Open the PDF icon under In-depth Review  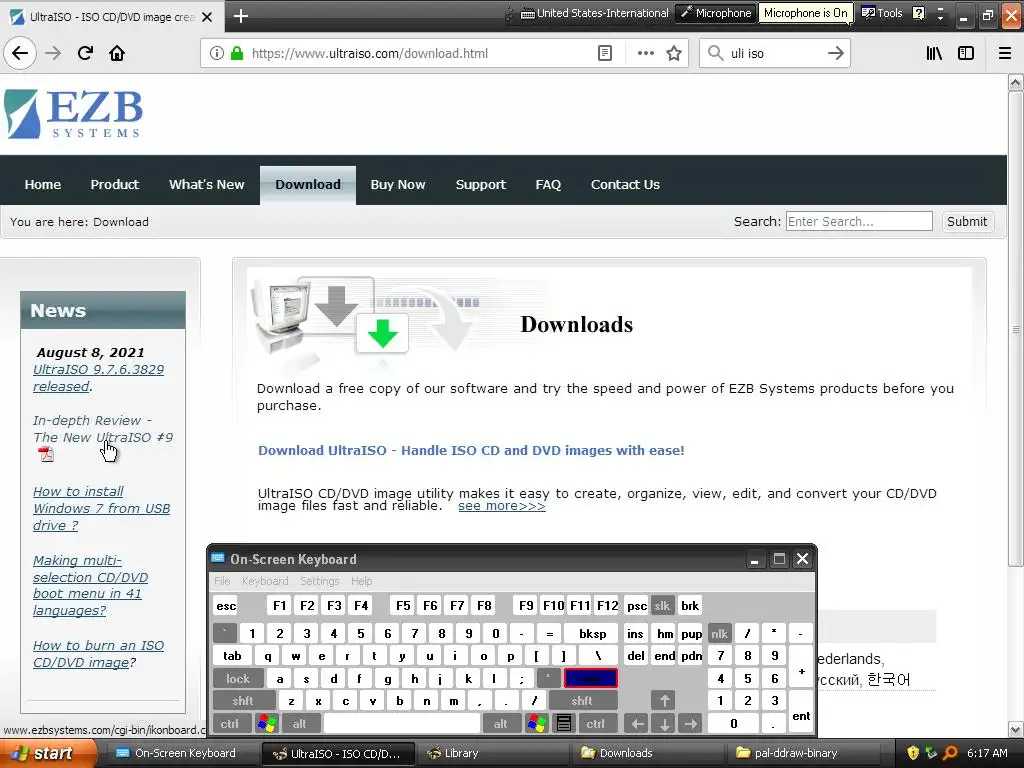click(46, 454)
